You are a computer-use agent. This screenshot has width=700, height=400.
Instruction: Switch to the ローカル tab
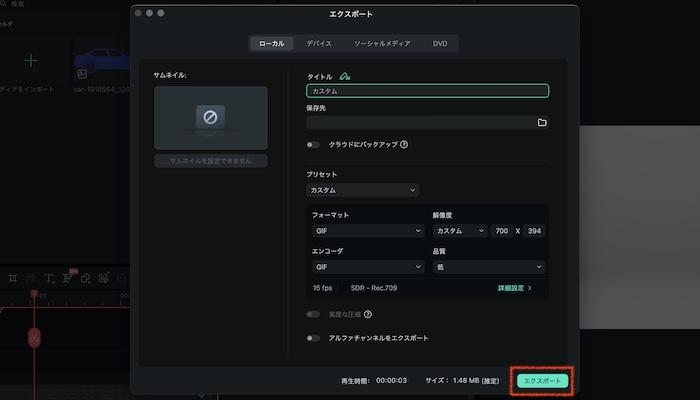pyautogui.click(x=271, y=43)
